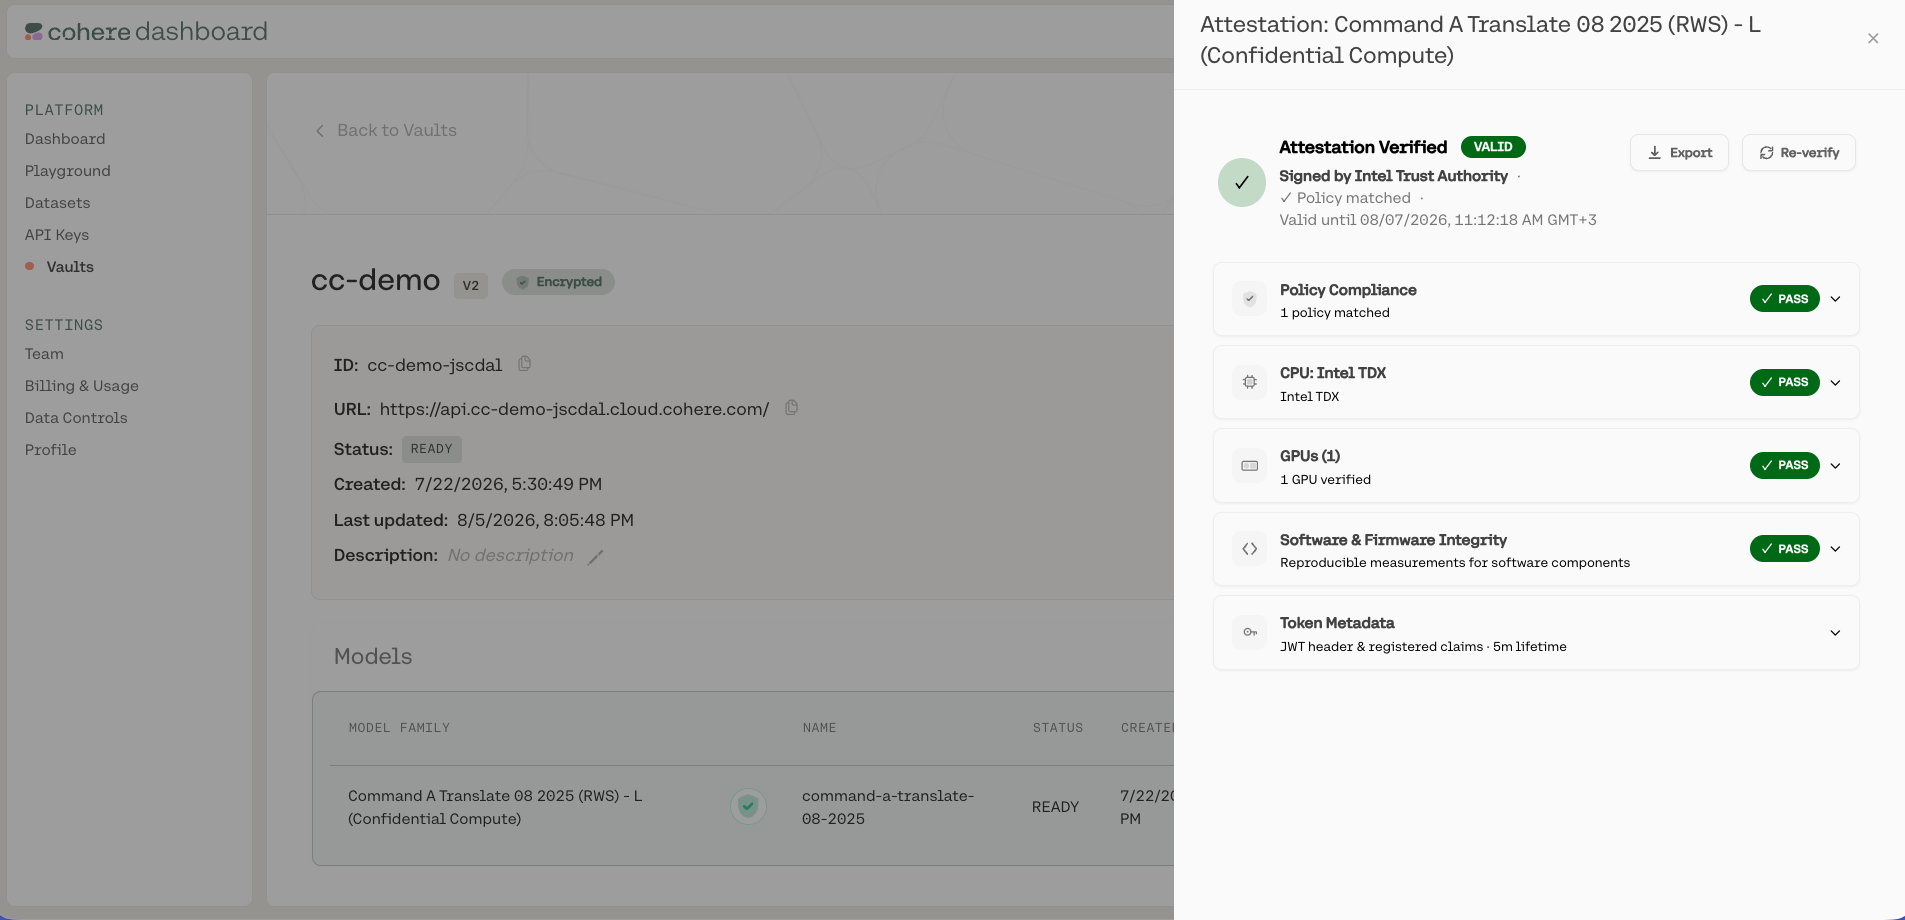Click the GPU card icon
The height and width of the screenshot is (920, 1905).
[x=1249, y=465]
